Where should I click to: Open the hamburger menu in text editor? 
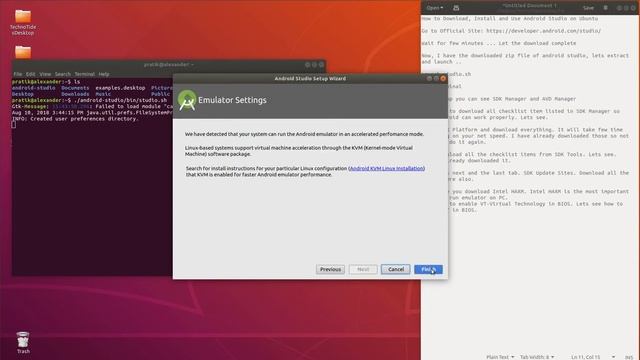click(605, 8)
